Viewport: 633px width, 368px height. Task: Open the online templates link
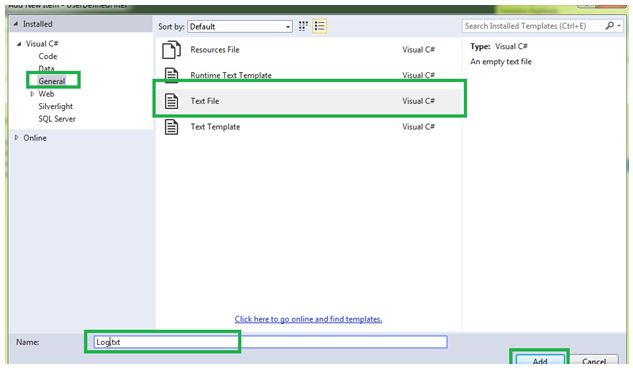pos(308,319)
